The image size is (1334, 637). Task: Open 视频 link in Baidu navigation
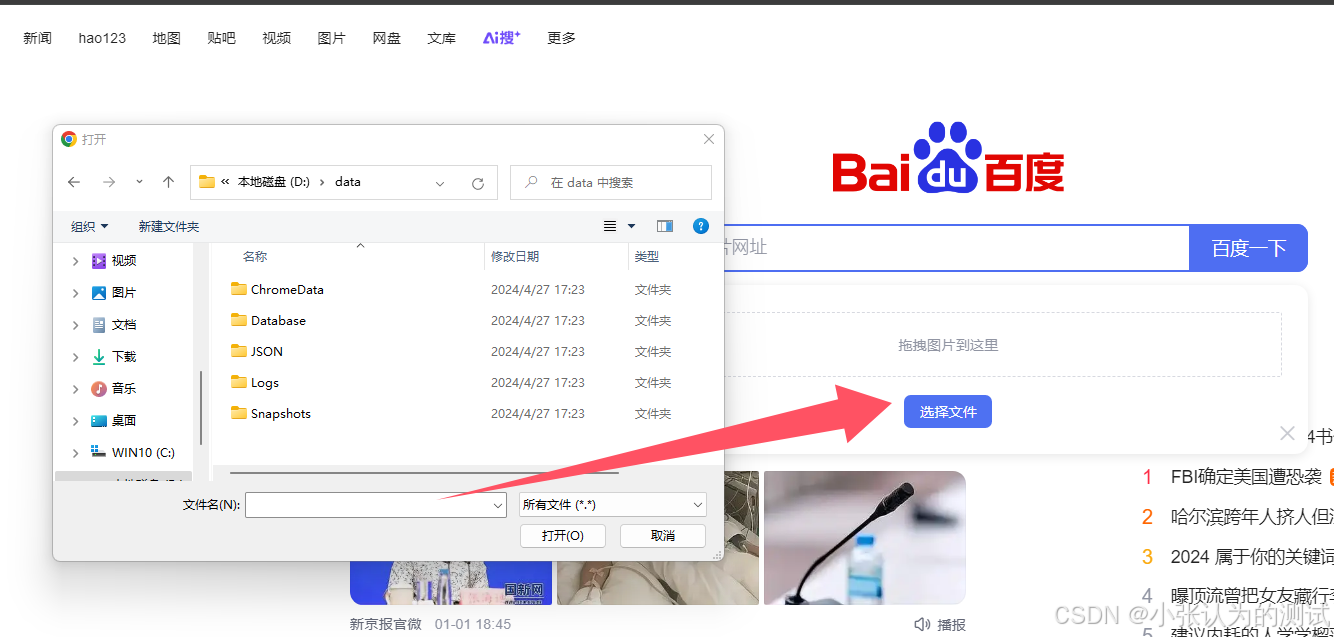[276, 38]
